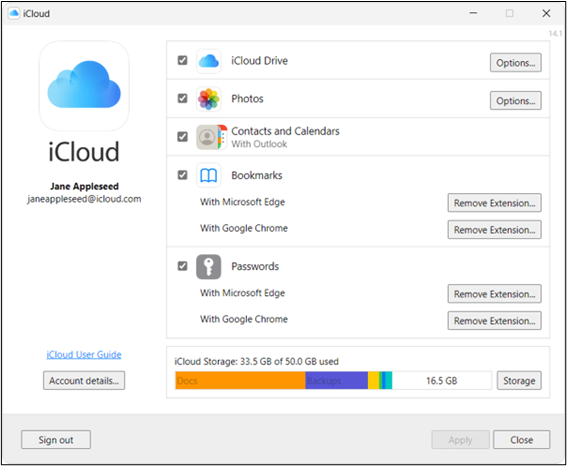Disable Contacts and Calendars checkbox

[183, 137]
